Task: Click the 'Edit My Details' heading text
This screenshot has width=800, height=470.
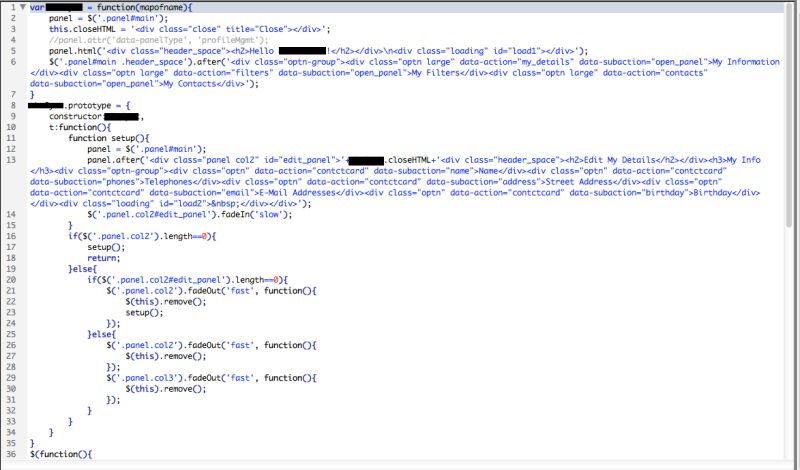Action: [x=619, y=160]
